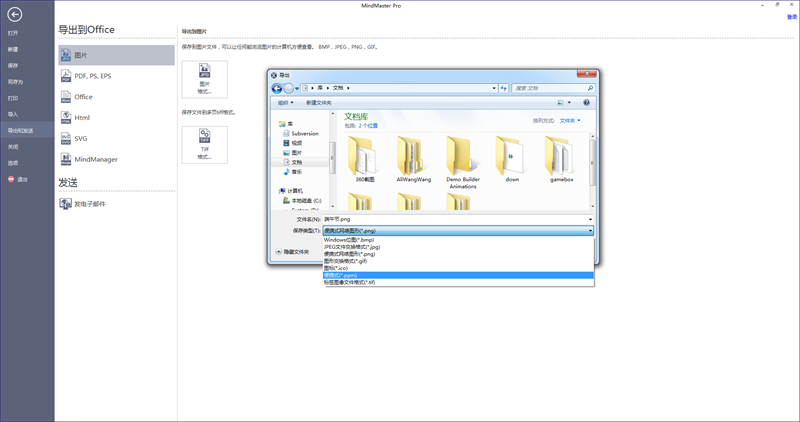Choose the MindManager export option

(116, 160)
